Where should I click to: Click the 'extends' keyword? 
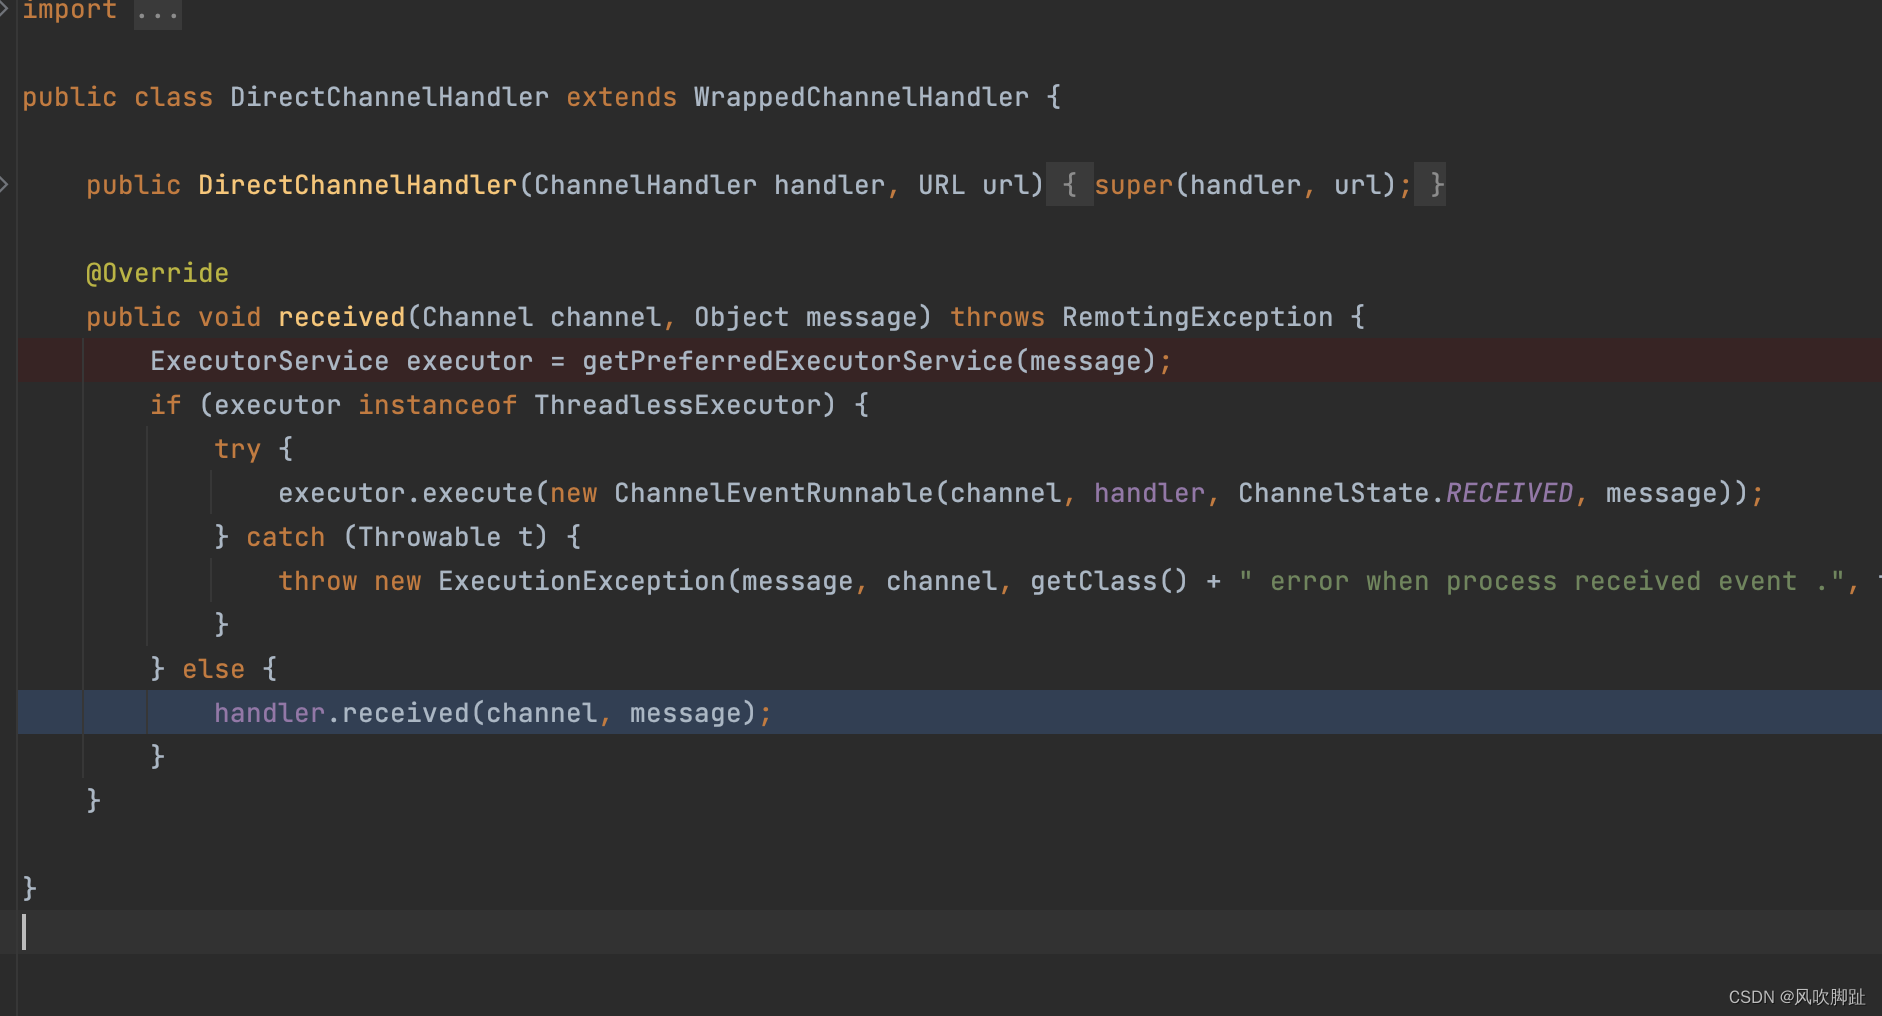621,97
